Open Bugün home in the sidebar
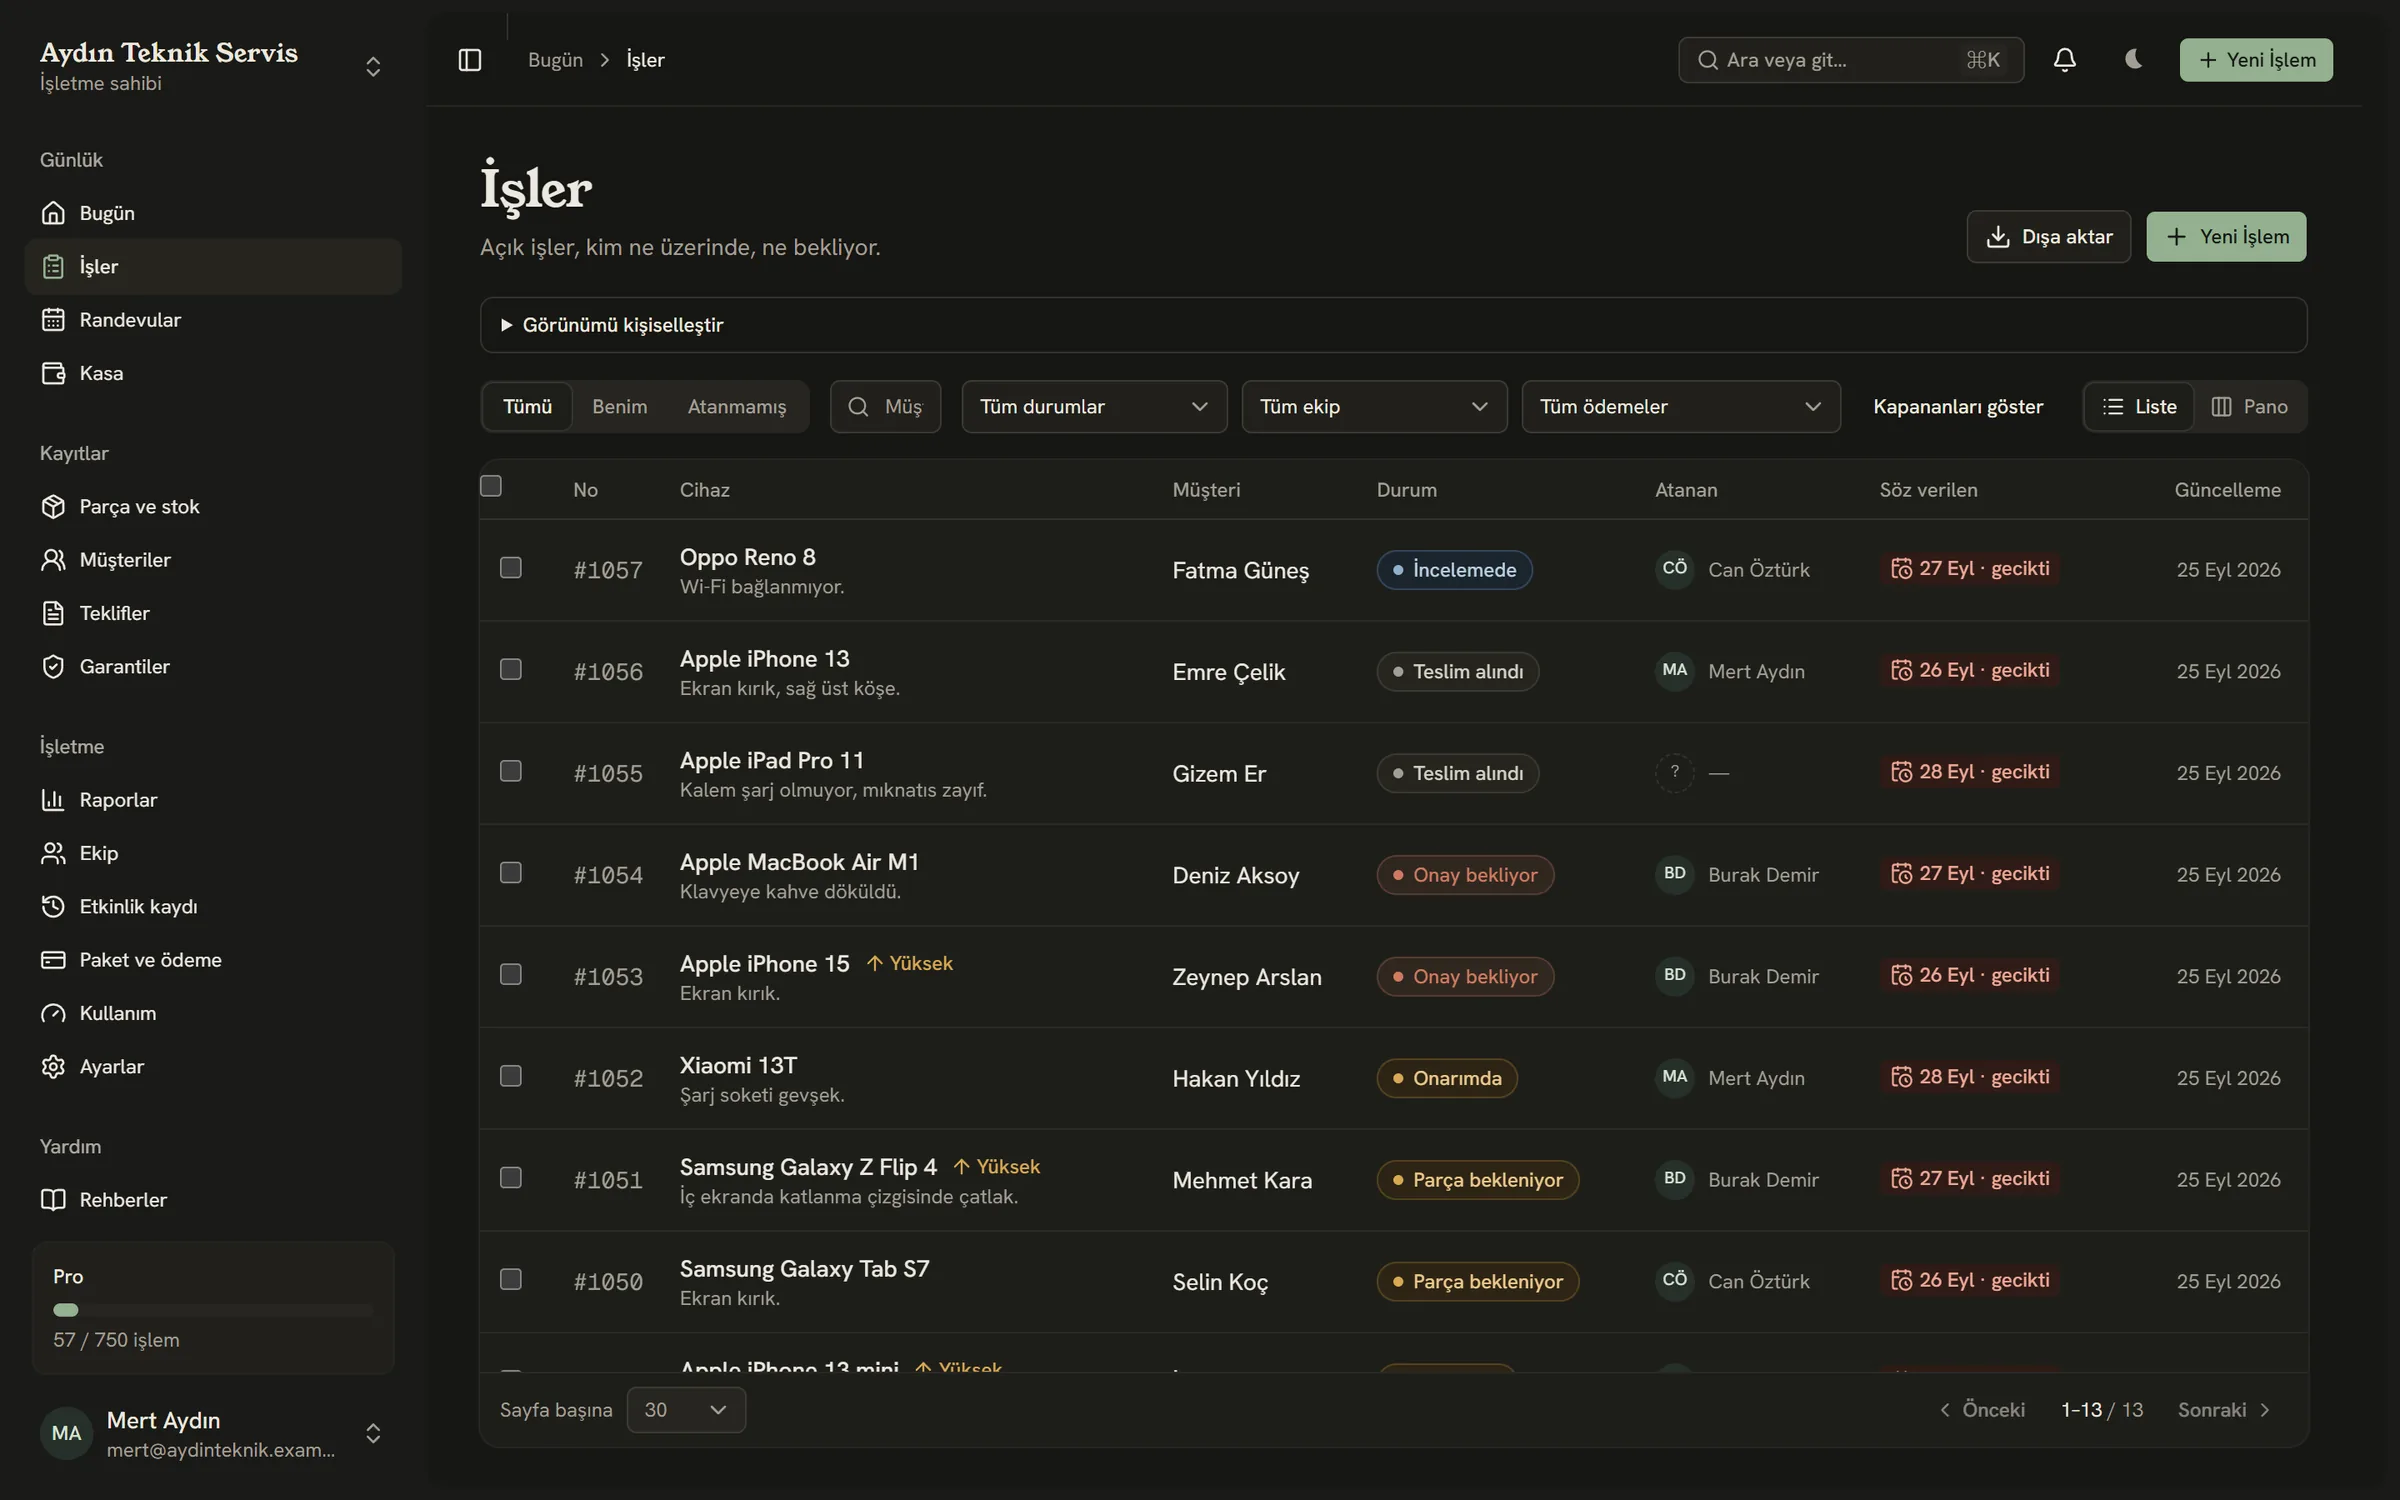 pyautogui.click(x=213, y=213)
